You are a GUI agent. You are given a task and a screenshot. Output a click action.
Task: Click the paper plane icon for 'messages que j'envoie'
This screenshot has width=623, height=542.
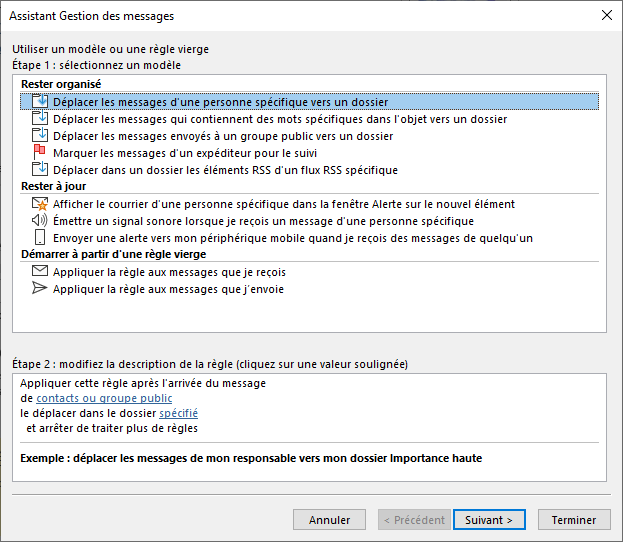[x=39, y=288]
